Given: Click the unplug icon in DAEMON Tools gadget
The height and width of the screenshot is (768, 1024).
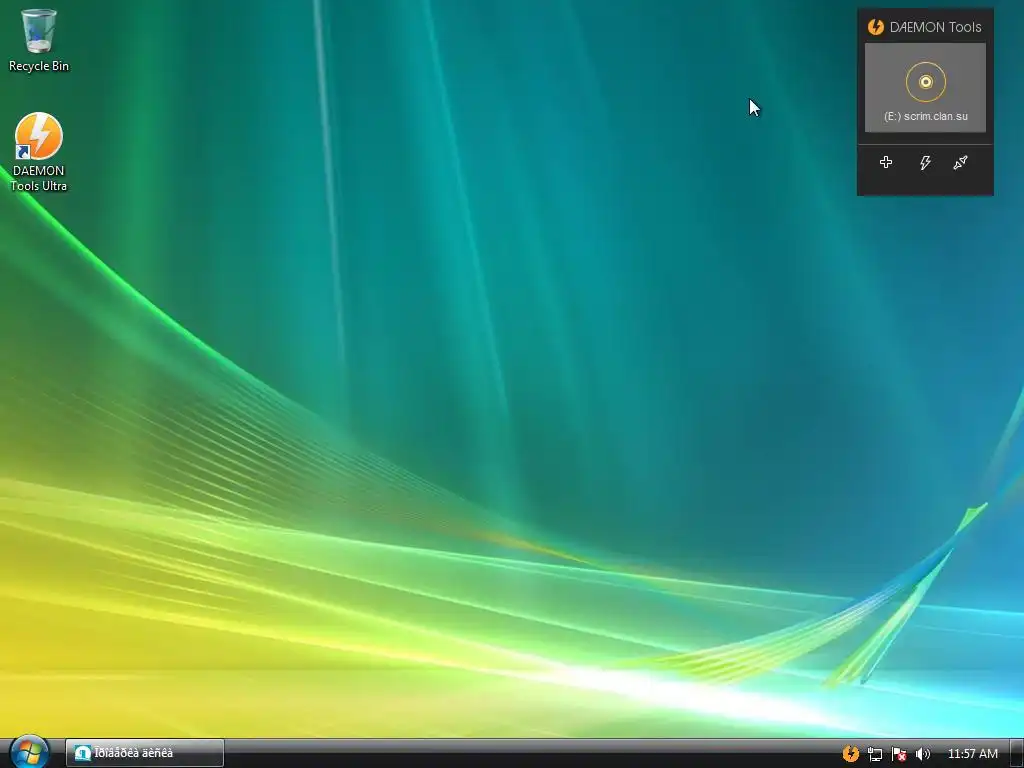Looking at the screenshot, I should [960, 162].
